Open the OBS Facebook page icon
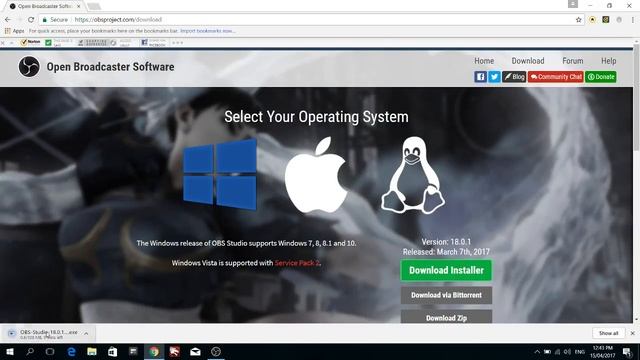This screenshot has height=360, width=640. (480, 77)
